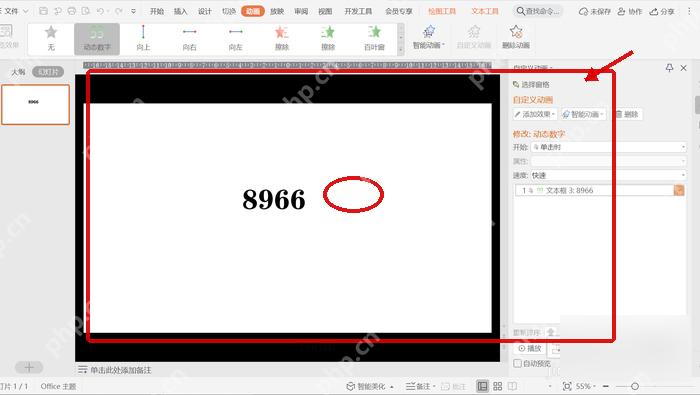Click the 8966 text box on slide

pos(274,199)
